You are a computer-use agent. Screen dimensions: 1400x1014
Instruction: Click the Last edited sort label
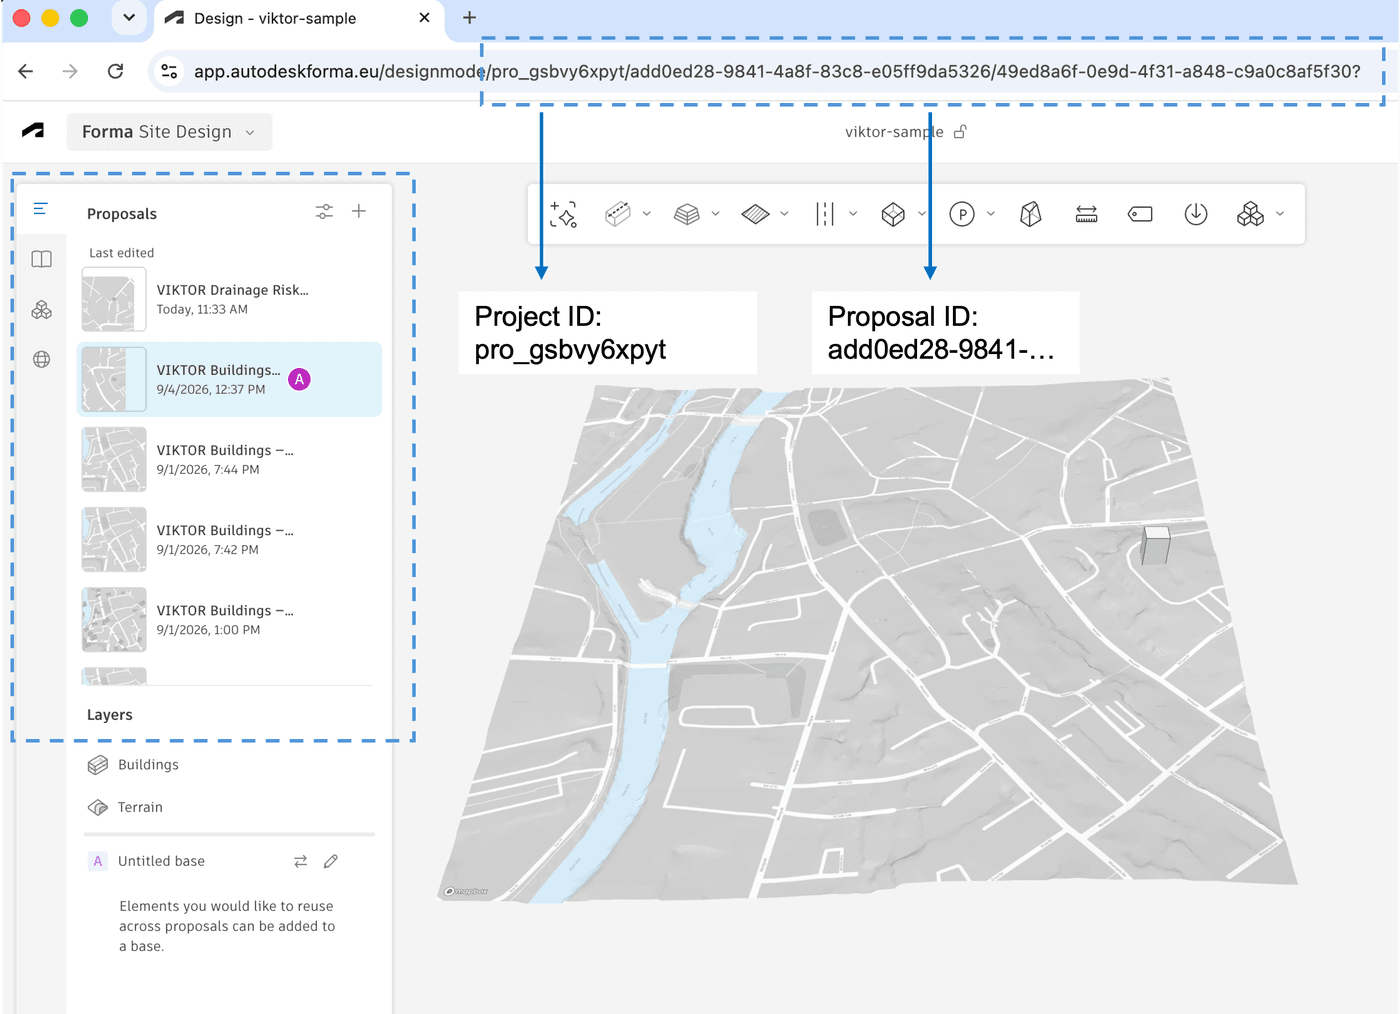[x=121, y=253]
